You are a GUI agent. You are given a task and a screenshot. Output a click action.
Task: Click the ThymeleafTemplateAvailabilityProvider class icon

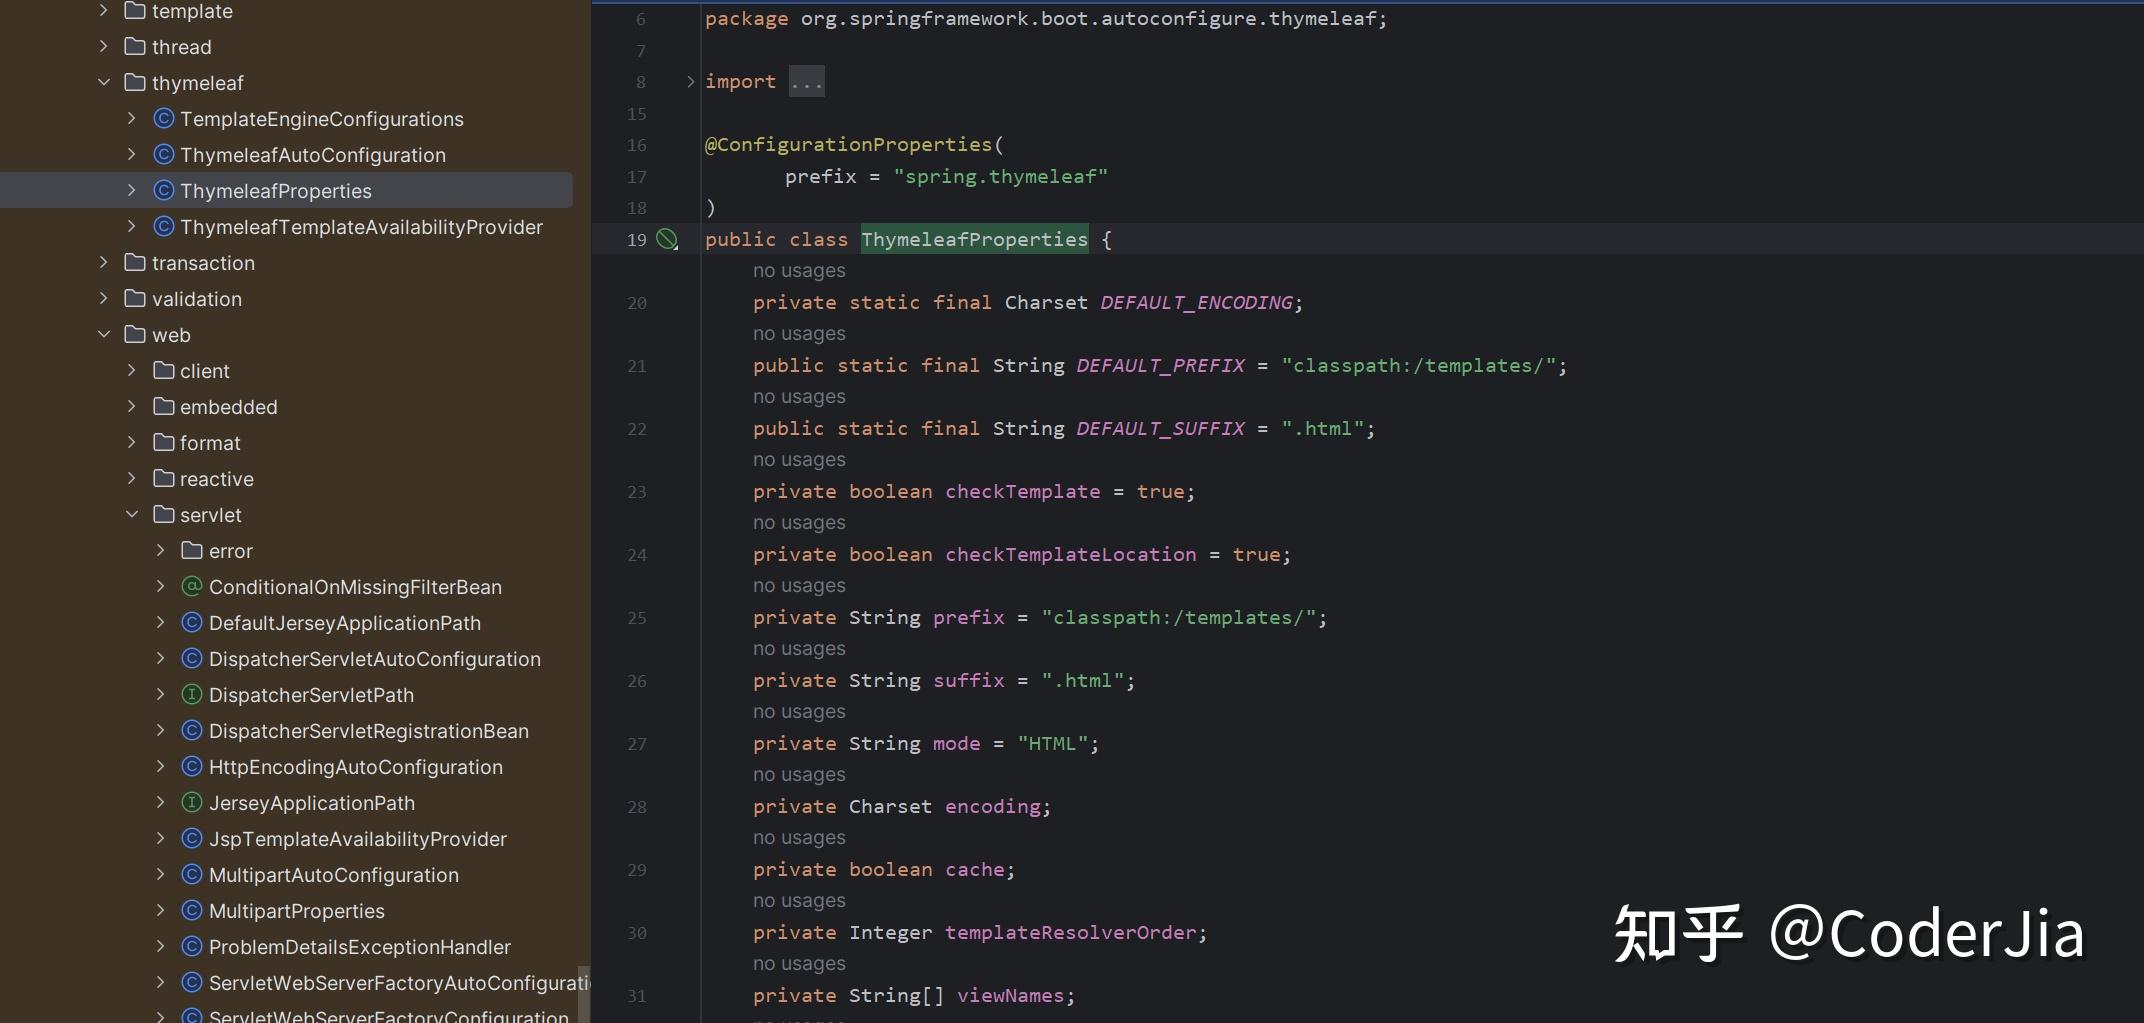pyautogui.click(x=164, y=227)
